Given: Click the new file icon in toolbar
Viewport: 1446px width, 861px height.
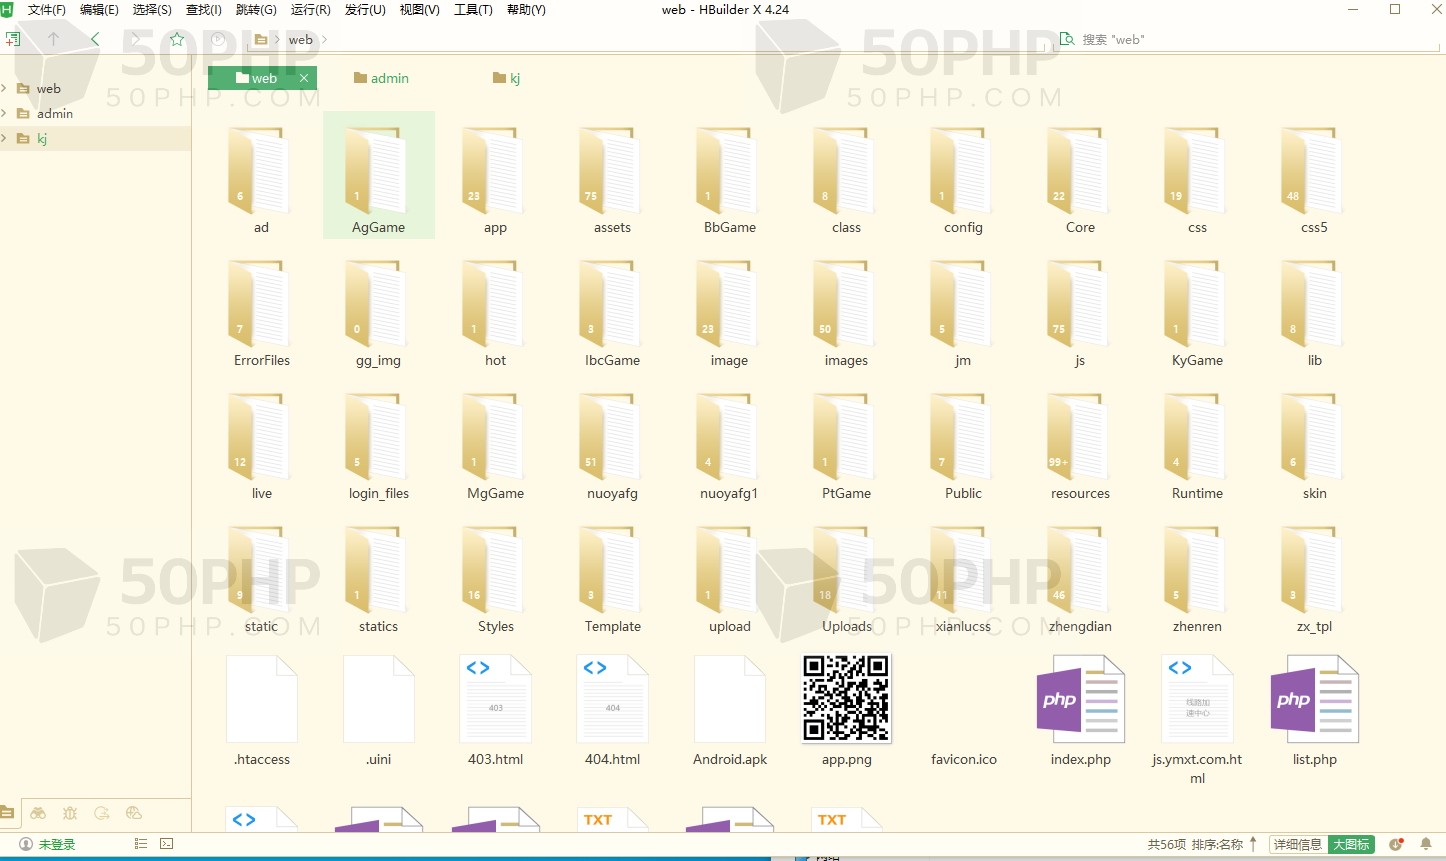Looking at the screenshot, I should pos(13,40).
